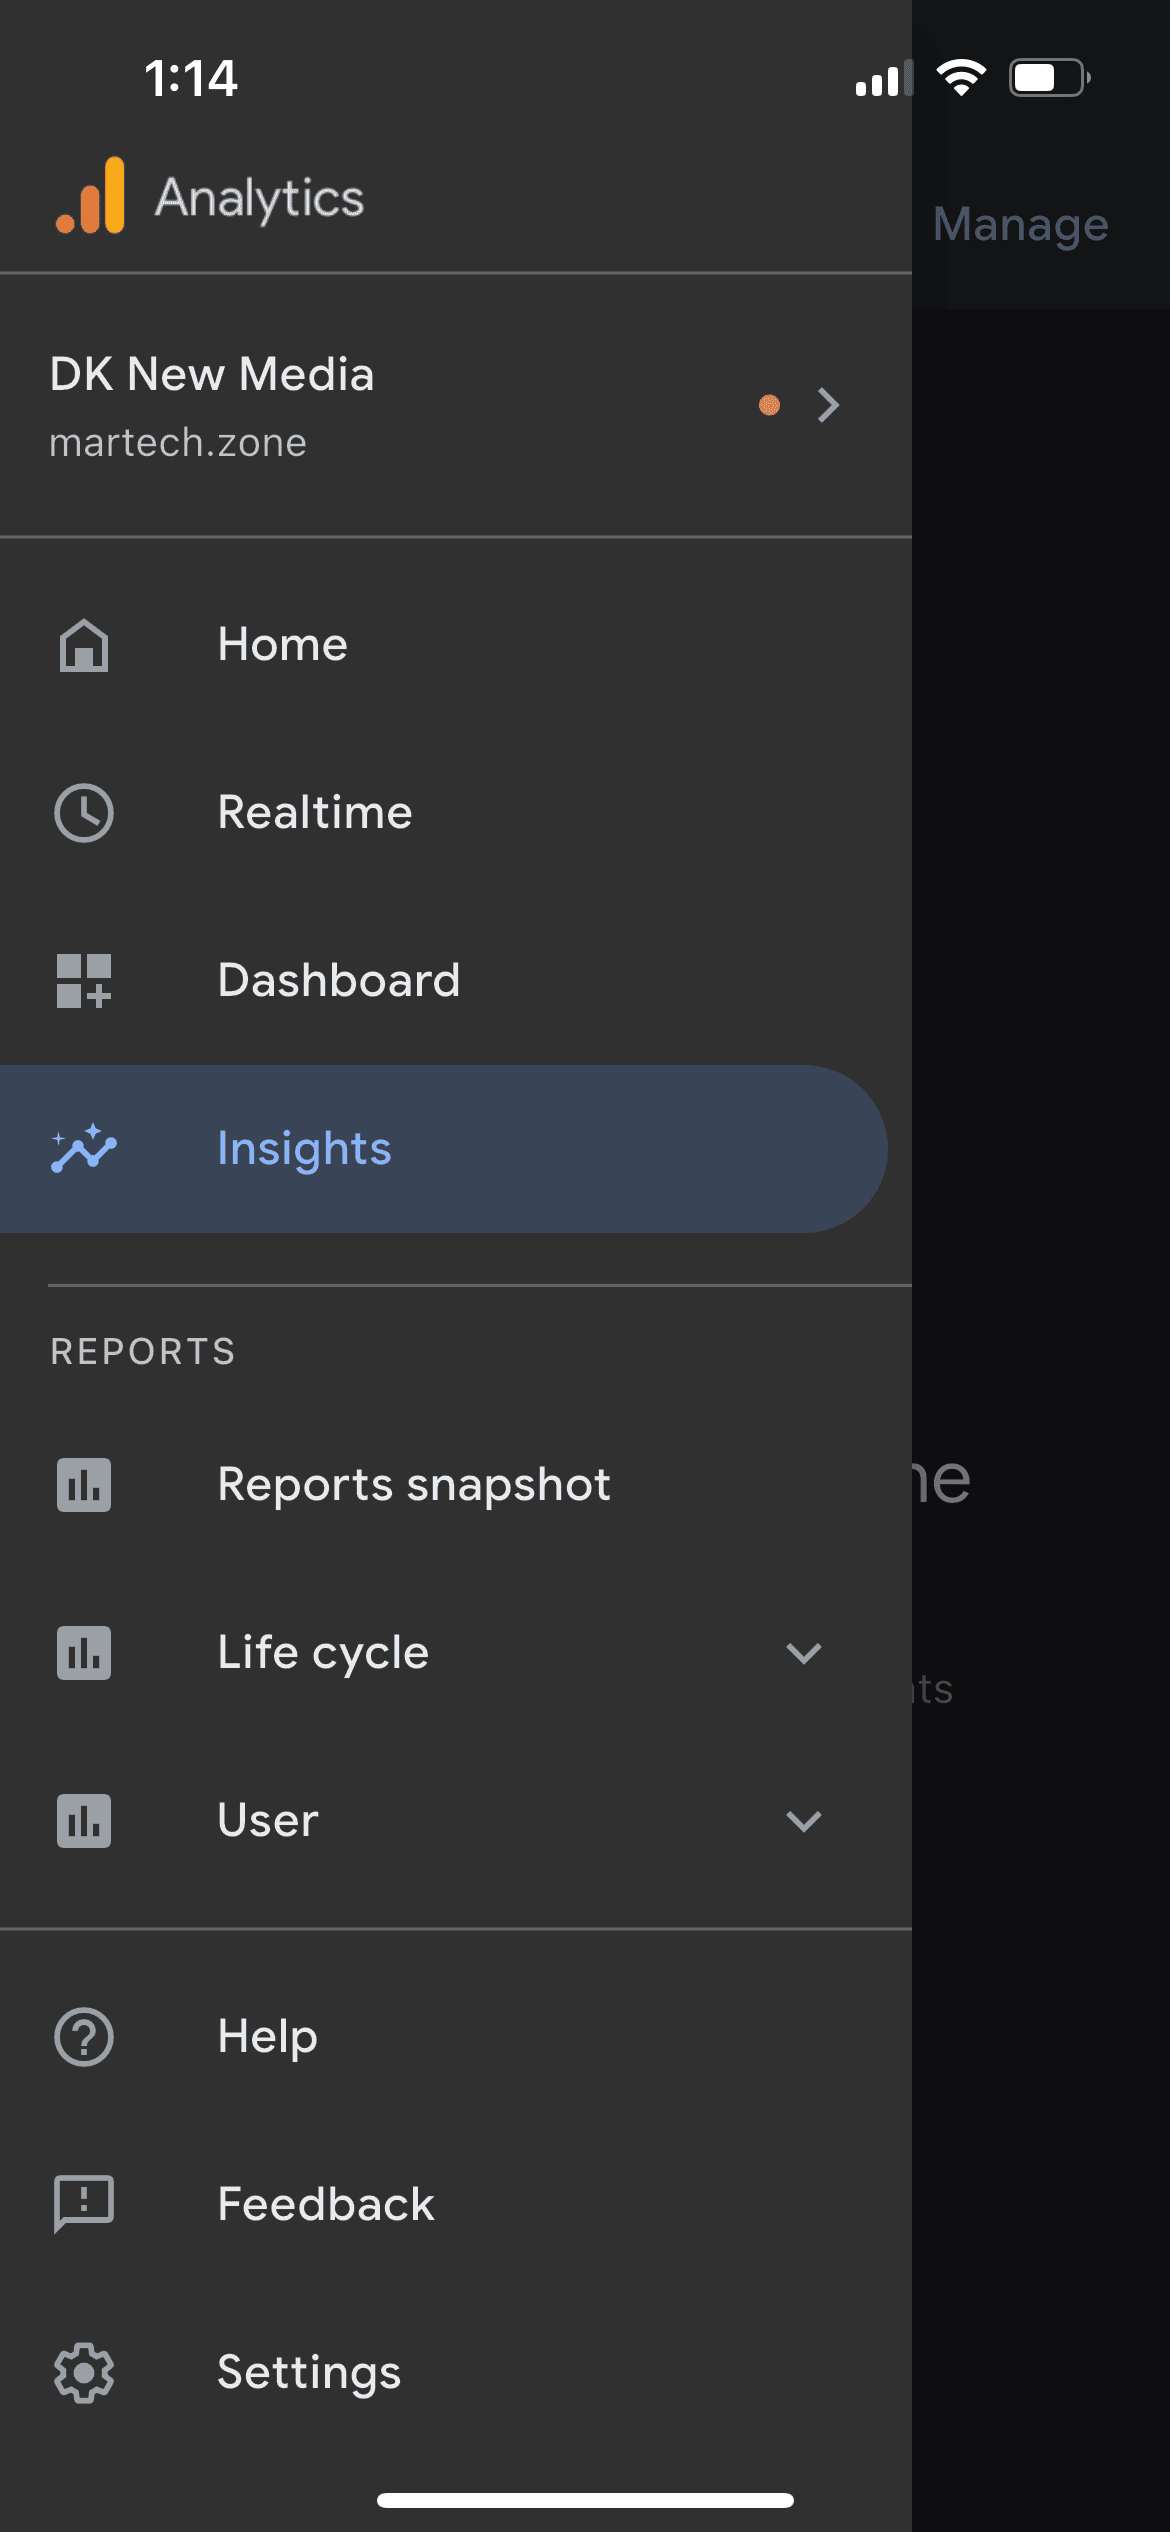Image resolution: width=1170 pixels, height=2532 pixels.
Task: Click the Reports snapshot chart icon
Action: (x=84, y=1485)
